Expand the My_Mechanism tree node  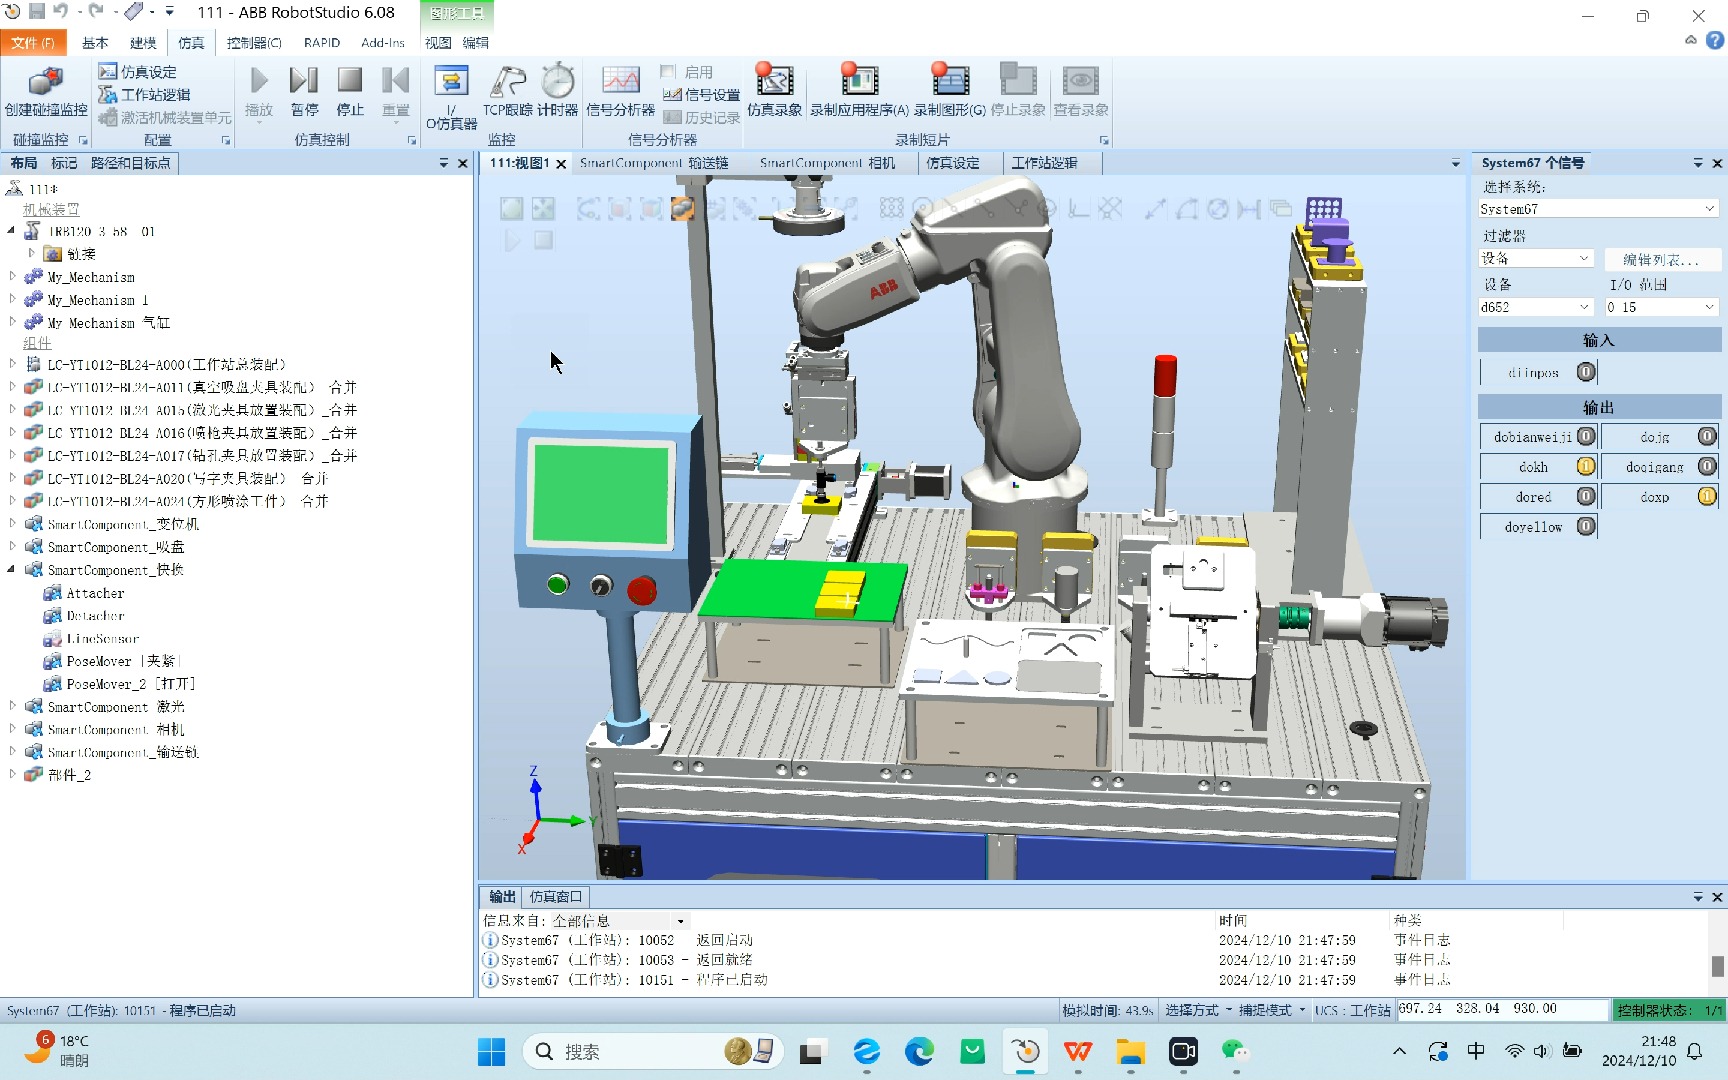[12, 276]
